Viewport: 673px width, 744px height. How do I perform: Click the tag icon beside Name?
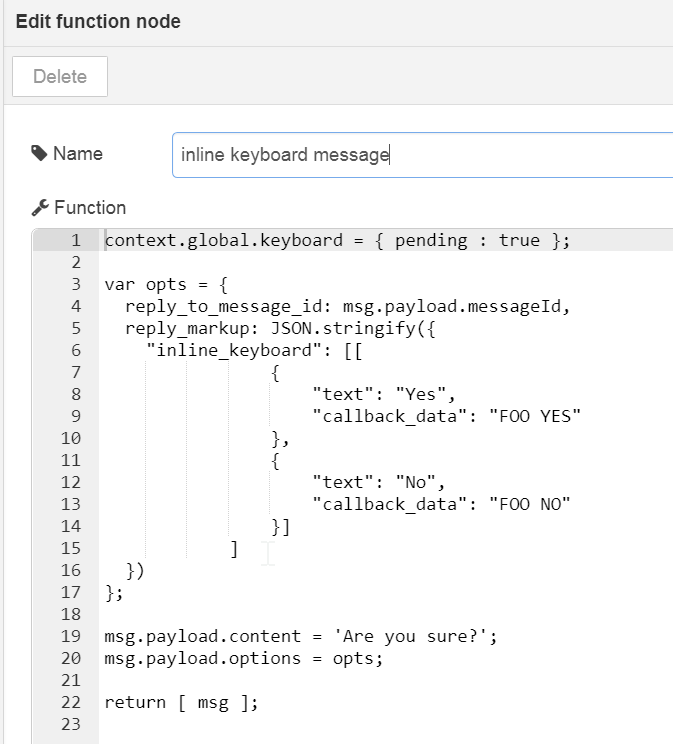click(x=39, y=154)
